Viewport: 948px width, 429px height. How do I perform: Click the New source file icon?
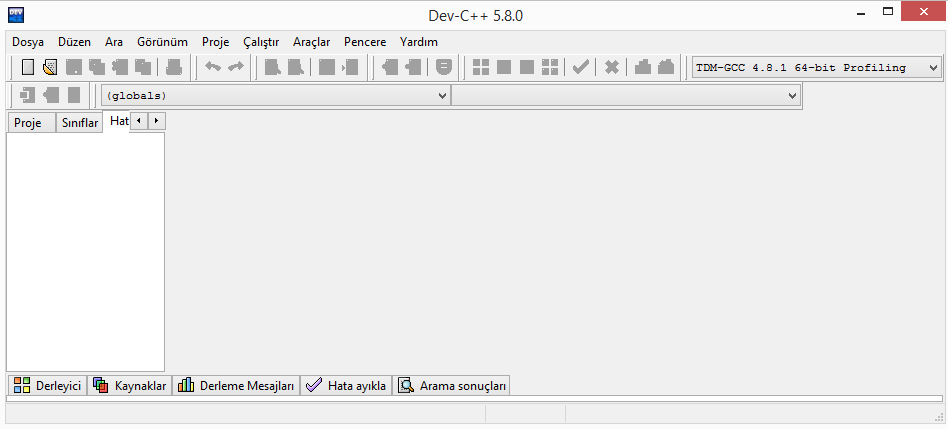tap(28, 68)
